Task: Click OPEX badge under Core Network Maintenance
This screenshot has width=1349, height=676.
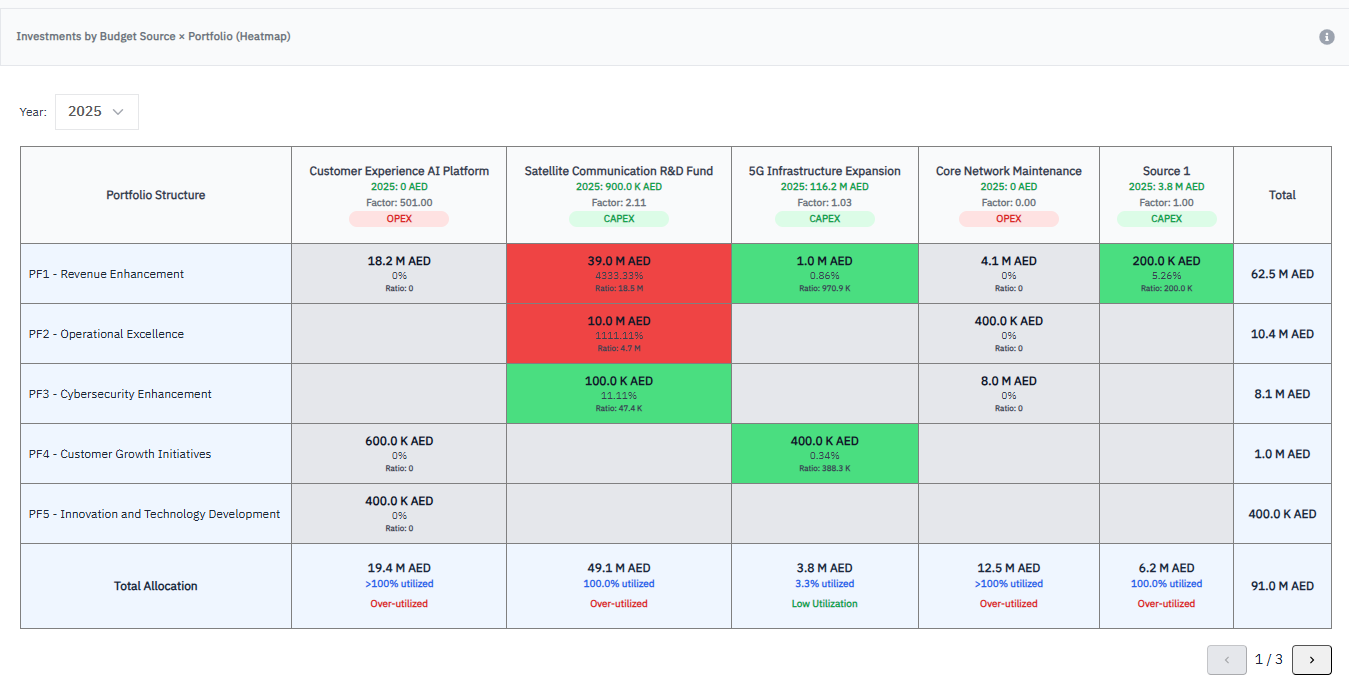Action: pos(1008,219)
